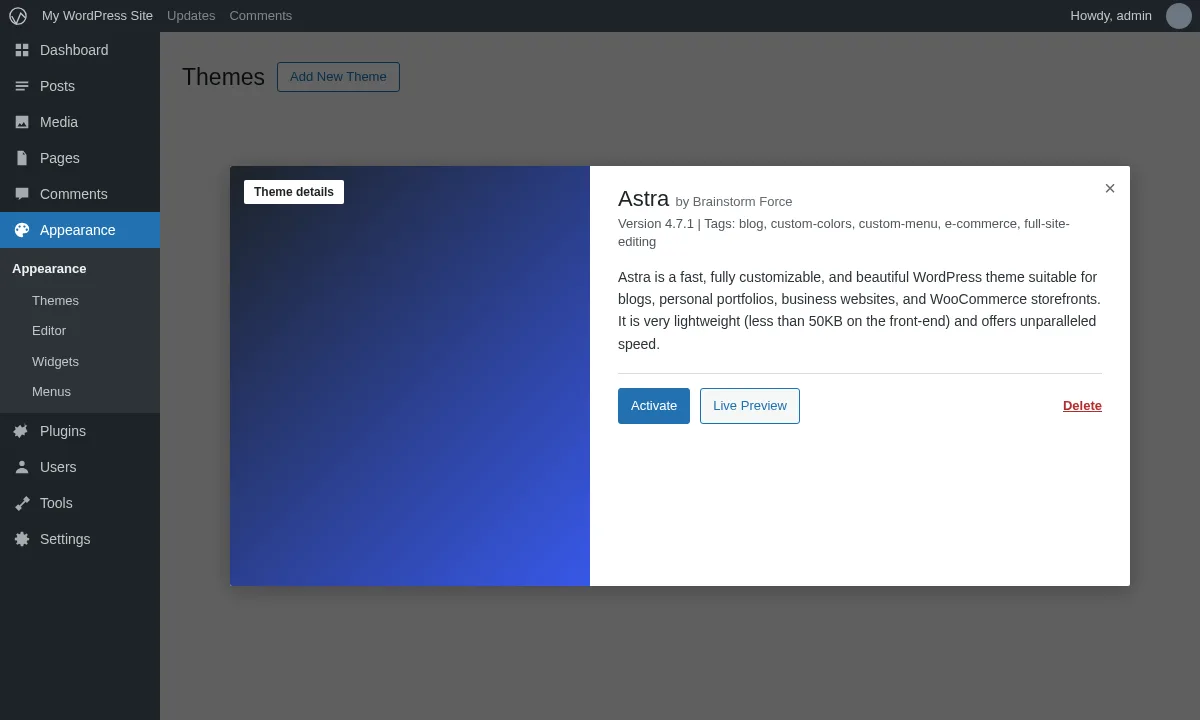
Task: Open Tools menu item
Action: (80, 503)
